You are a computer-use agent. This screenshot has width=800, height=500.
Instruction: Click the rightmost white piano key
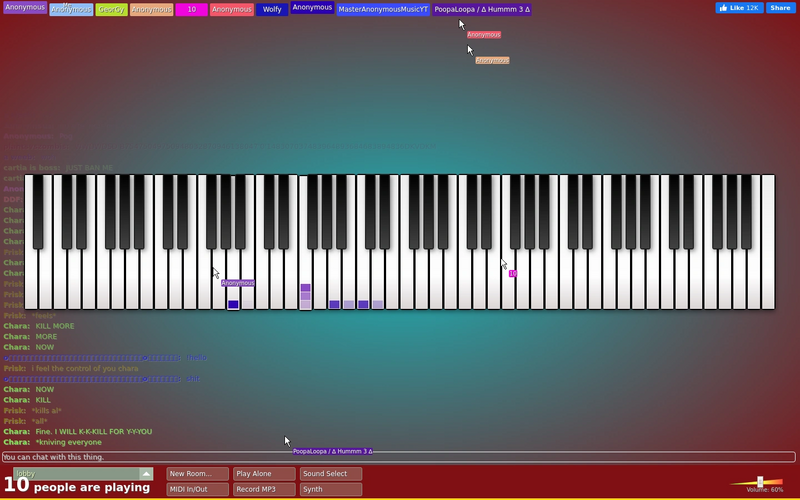tap(768, 242)
